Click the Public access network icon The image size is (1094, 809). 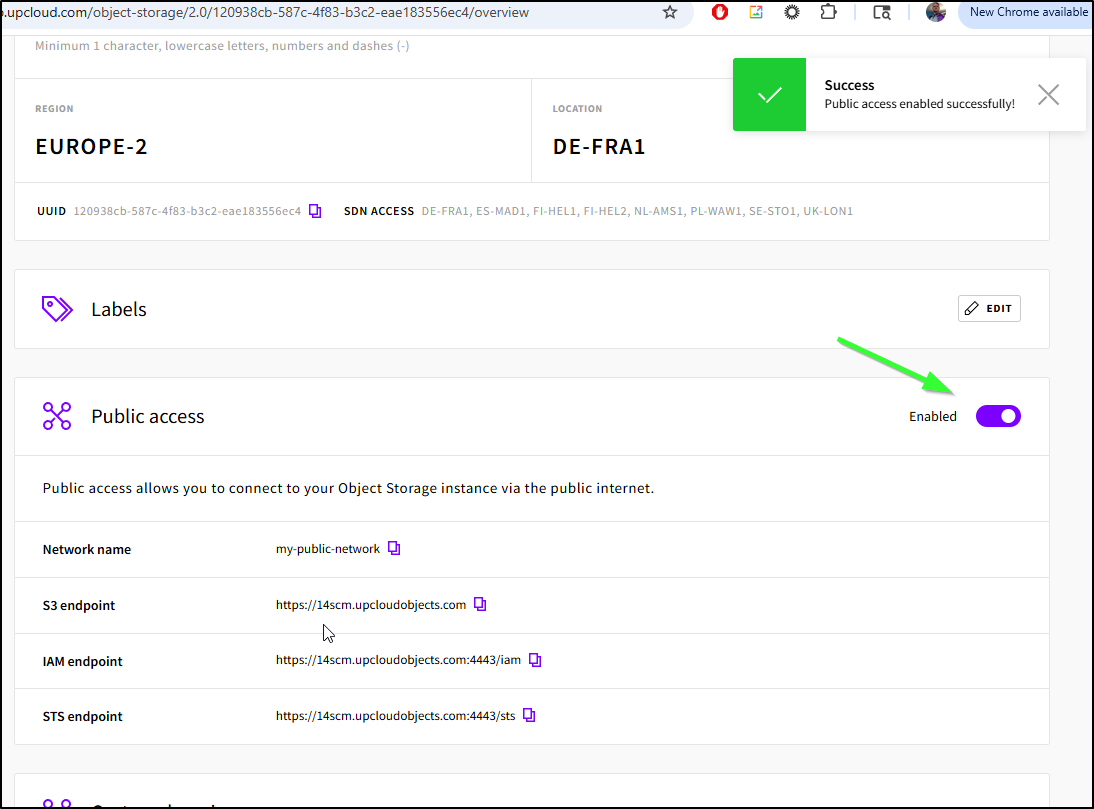point(57,416)
